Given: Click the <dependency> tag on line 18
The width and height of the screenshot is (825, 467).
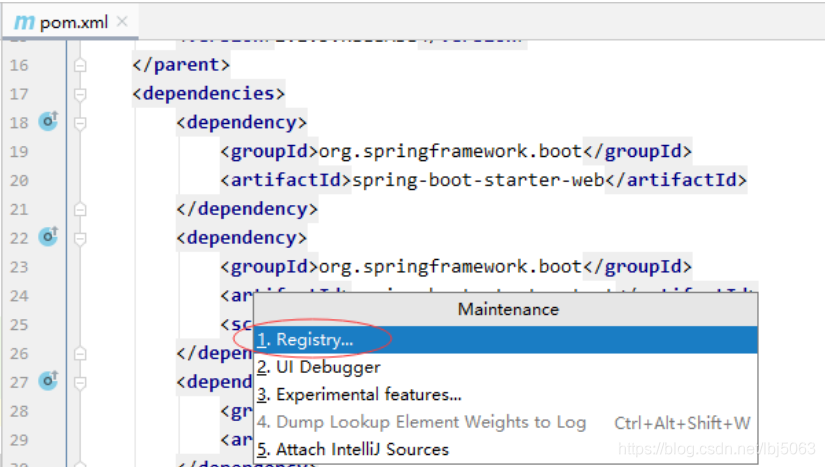Looking at the screenshot, I should point(242,123).
